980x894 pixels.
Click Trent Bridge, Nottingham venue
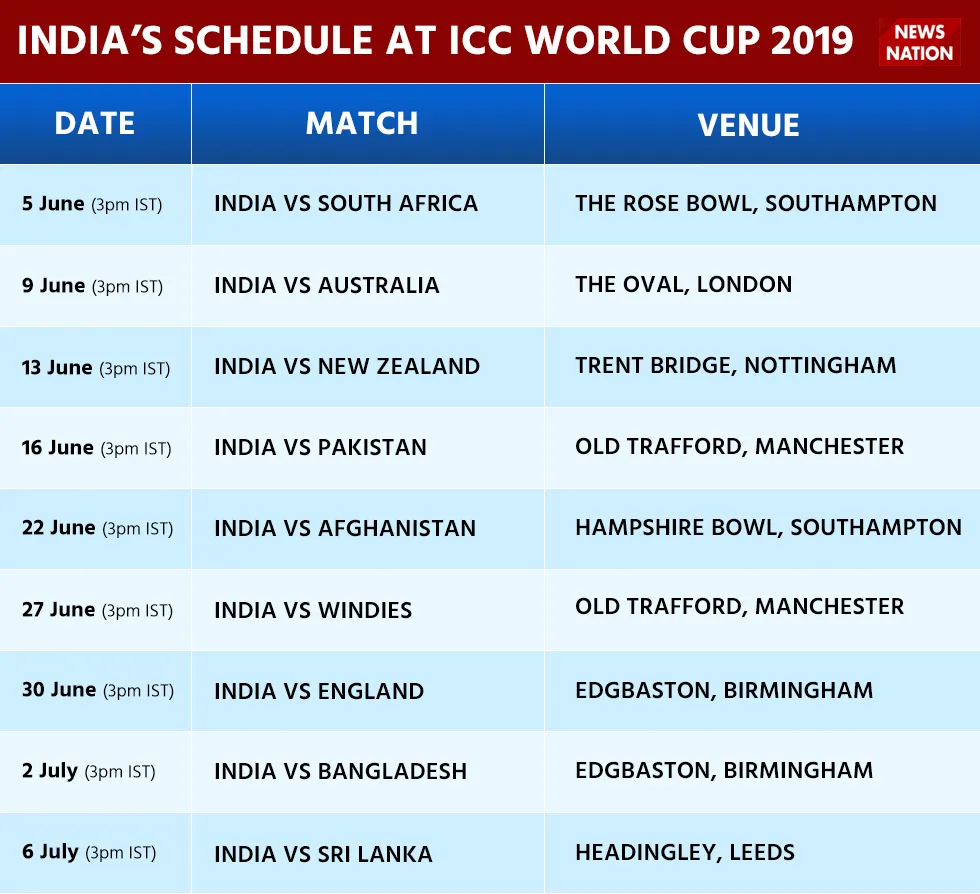[x=736, y=365]
